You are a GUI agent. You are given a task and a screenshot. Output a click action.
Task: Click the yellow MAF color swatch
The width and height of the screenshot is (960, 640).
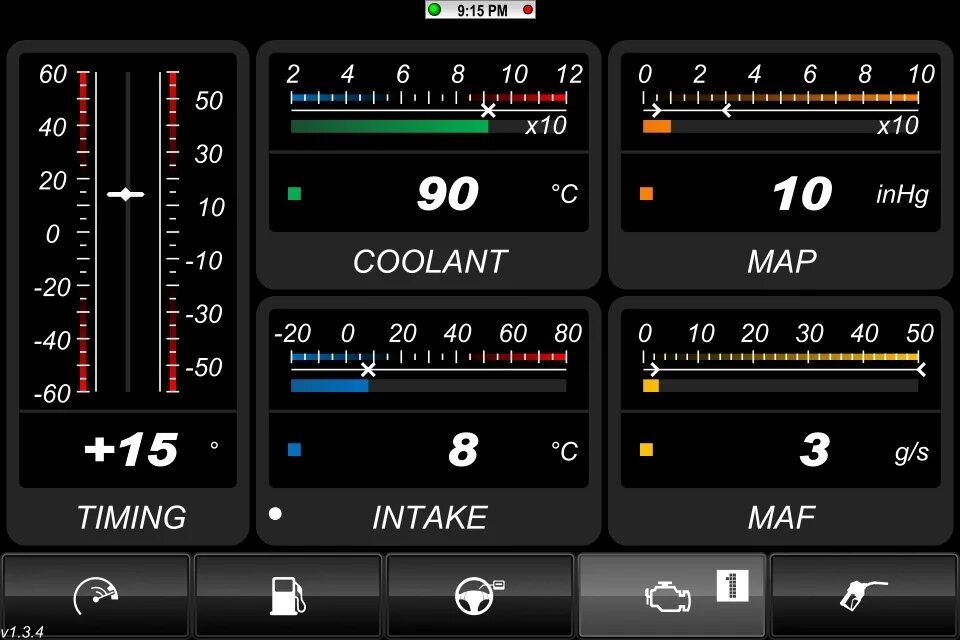[x=646, y=450]
